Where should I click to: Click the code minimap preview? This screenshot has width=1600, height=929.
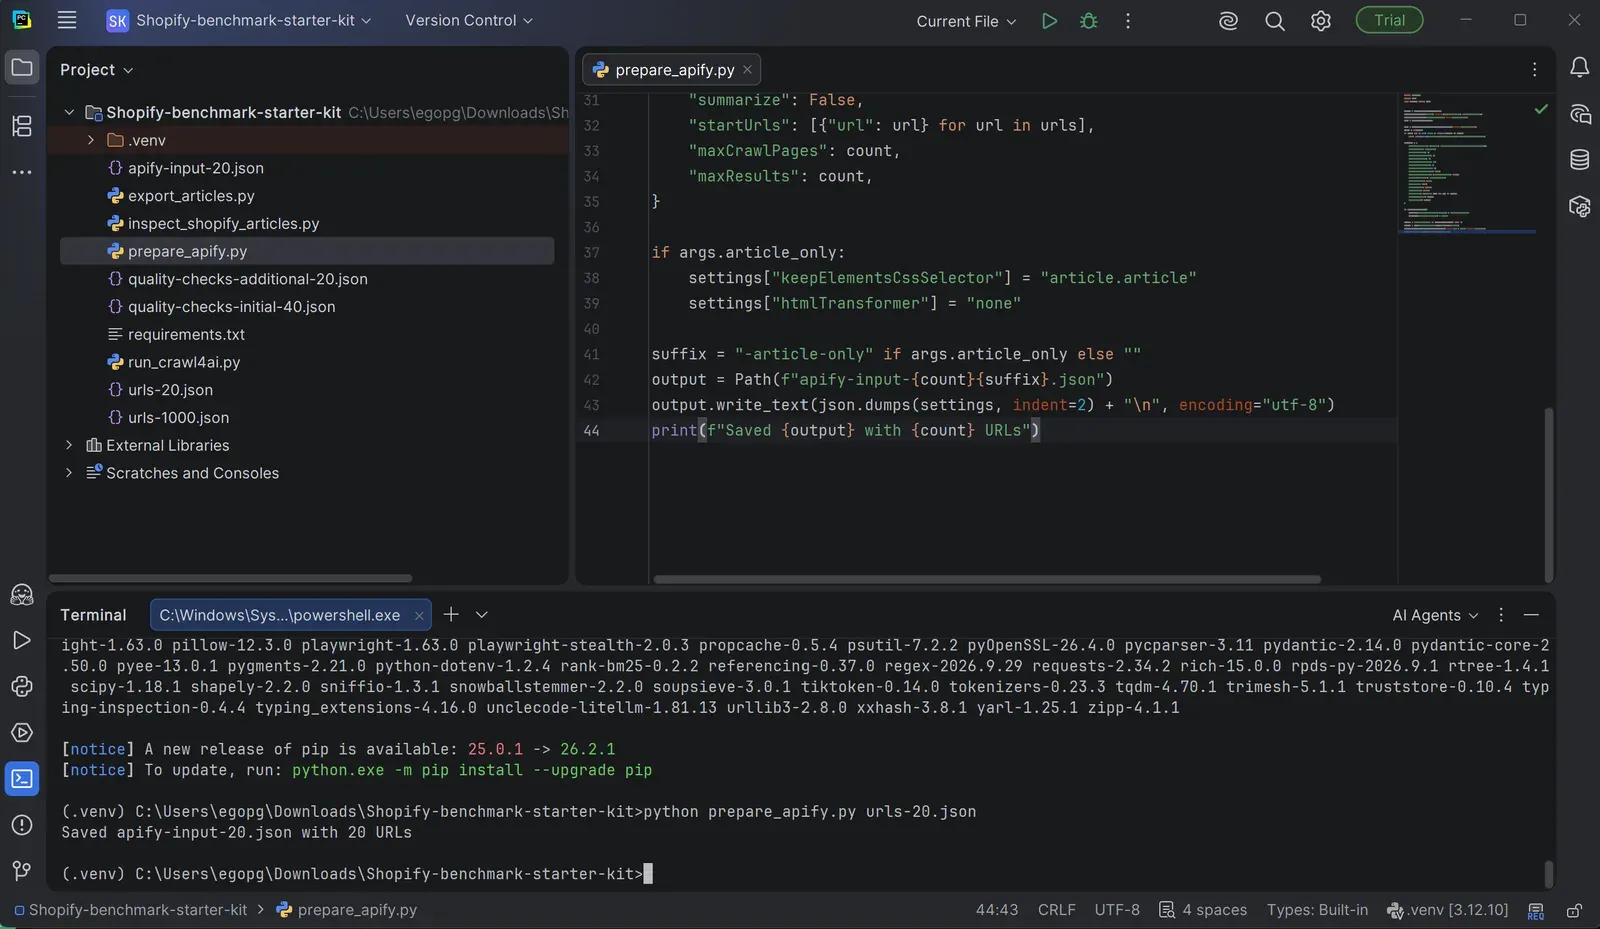click(1468, 165)
